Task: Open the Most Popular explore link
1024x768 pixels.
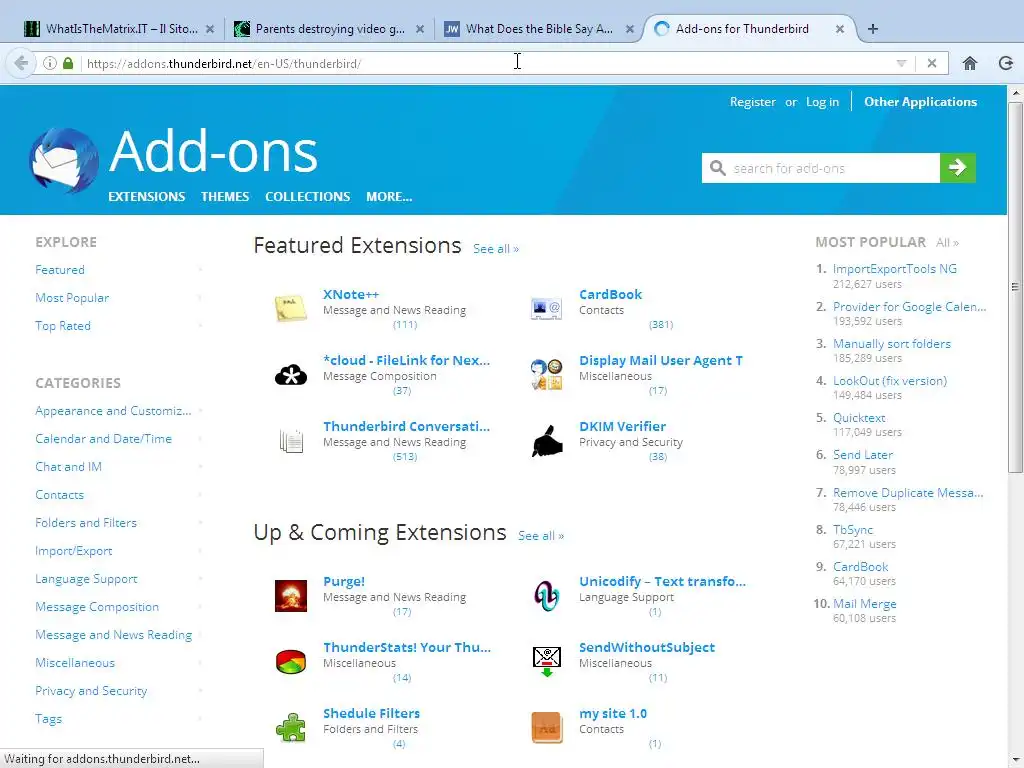Action: (x=72, y=298)
